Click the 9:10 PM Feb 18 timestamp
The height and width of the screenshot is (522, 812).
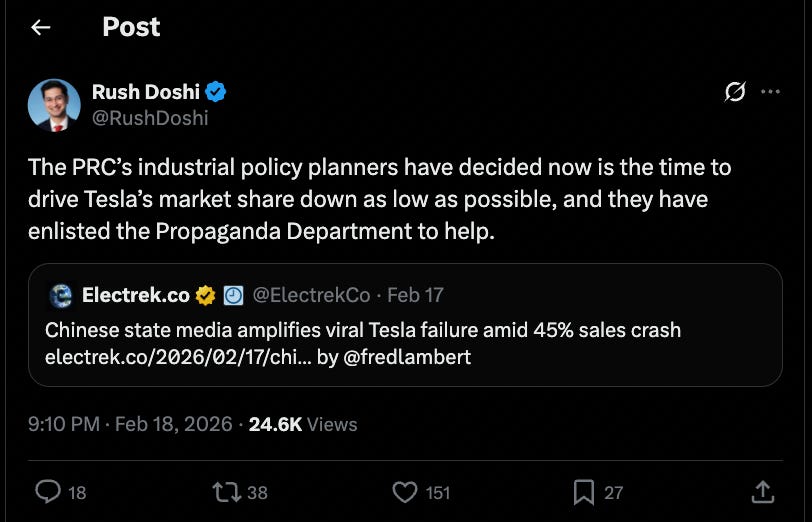click(x=130, y=424)
